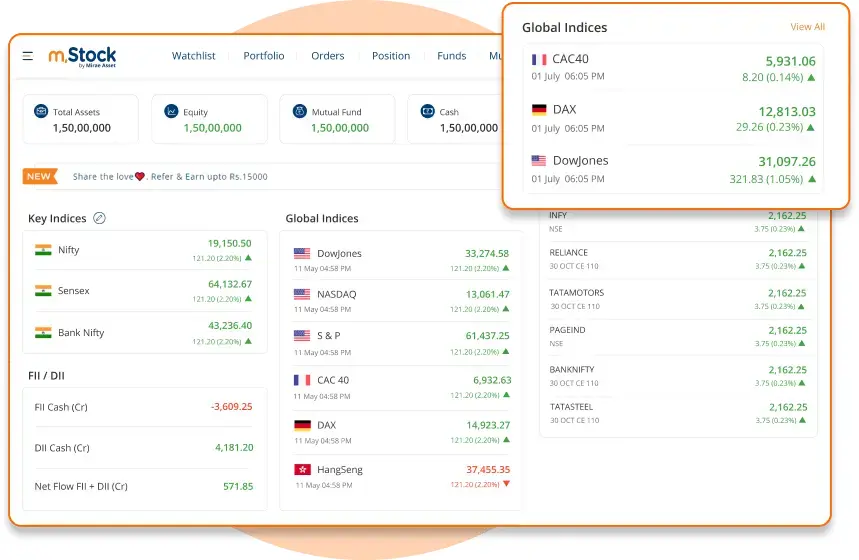Screen dimensions: 859x560
Task: Click the Mutual Fund icon
Action: point(299,111)
